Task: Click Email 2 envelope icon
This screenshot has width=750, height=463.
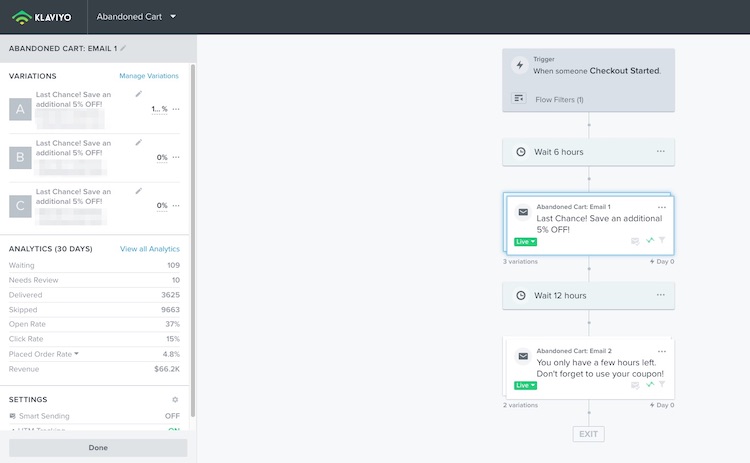Action: tap(523, 356)
